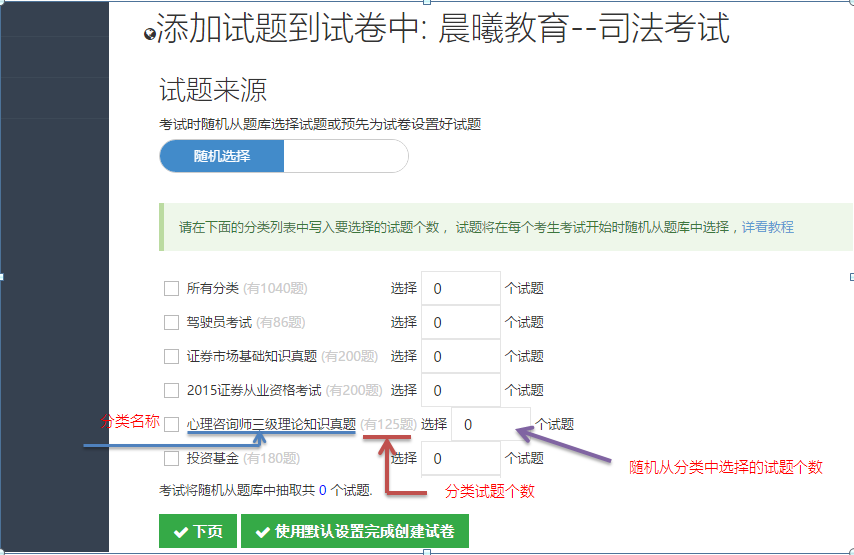Click the globe icon before the page title
This screenshot has width=854, height=555.
point(149,35)
